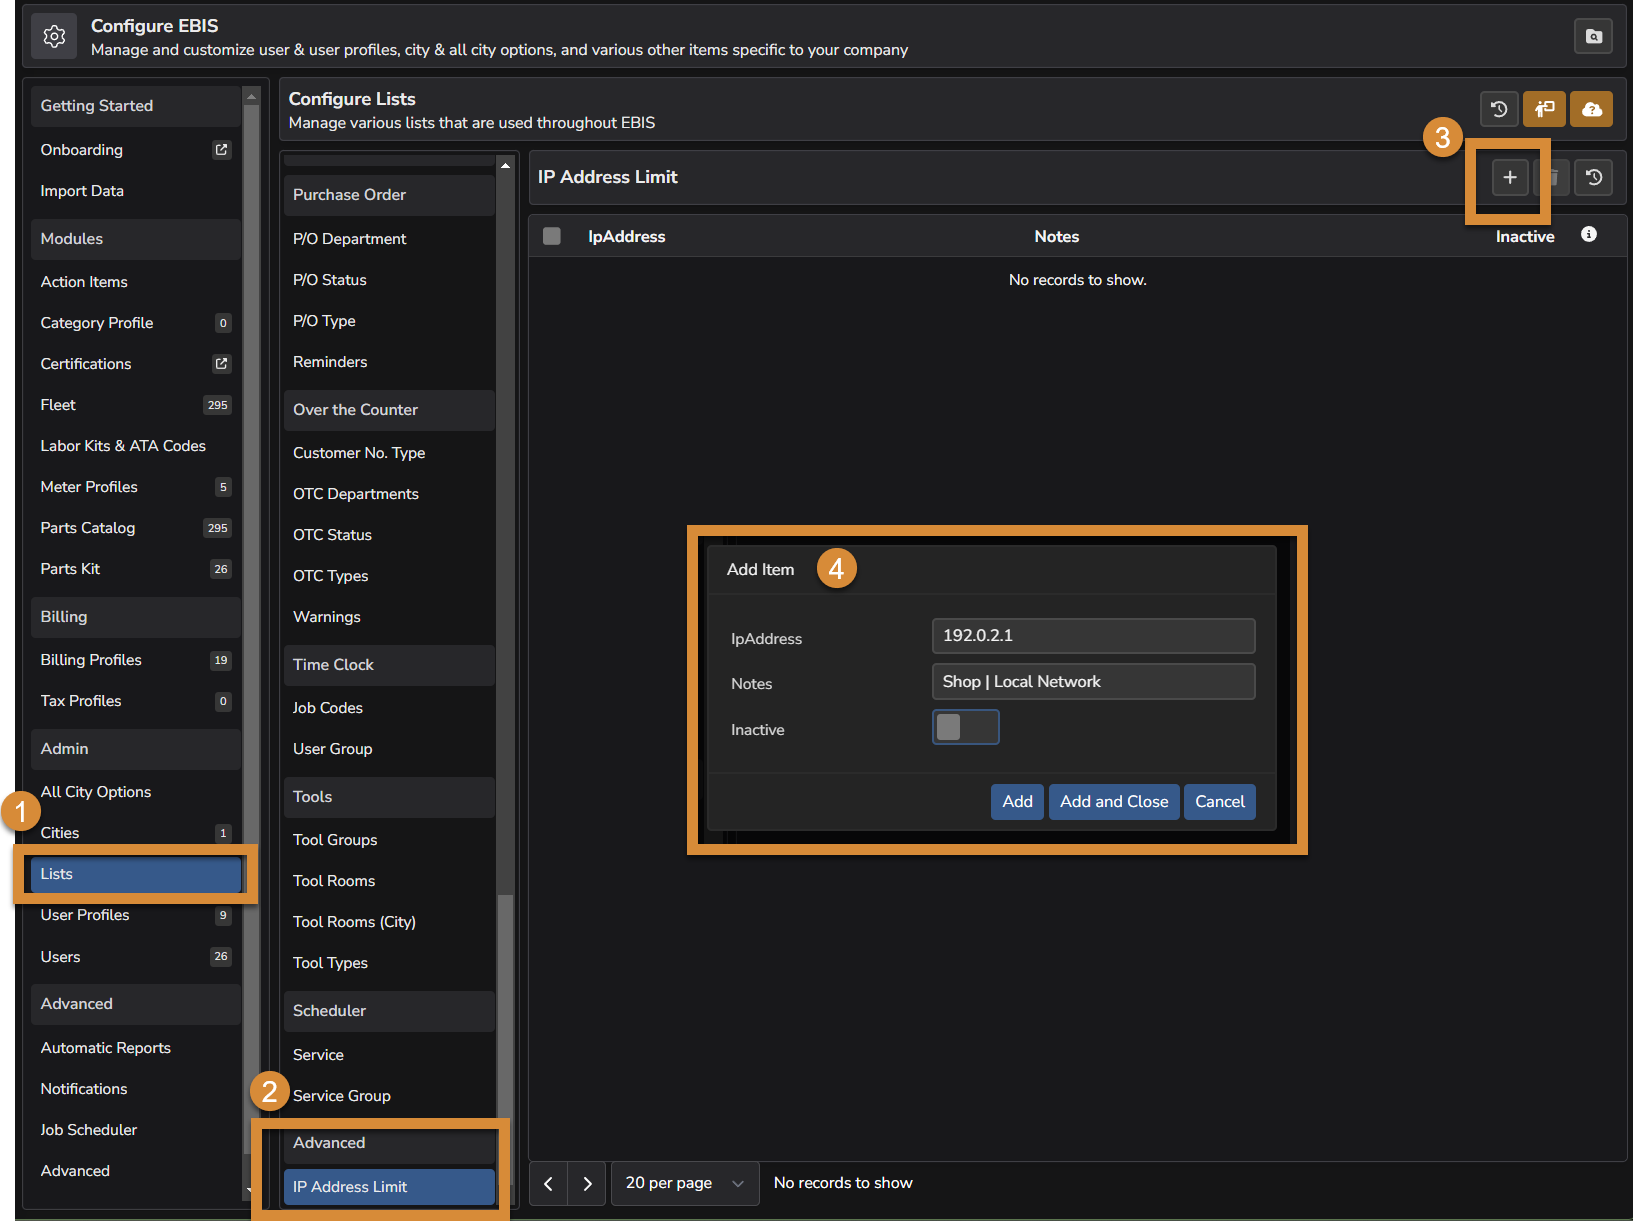This screenshot has height=1221, width=1633.
Task: Click the Configure EBIS gear icon
Action: coord(54,37)
